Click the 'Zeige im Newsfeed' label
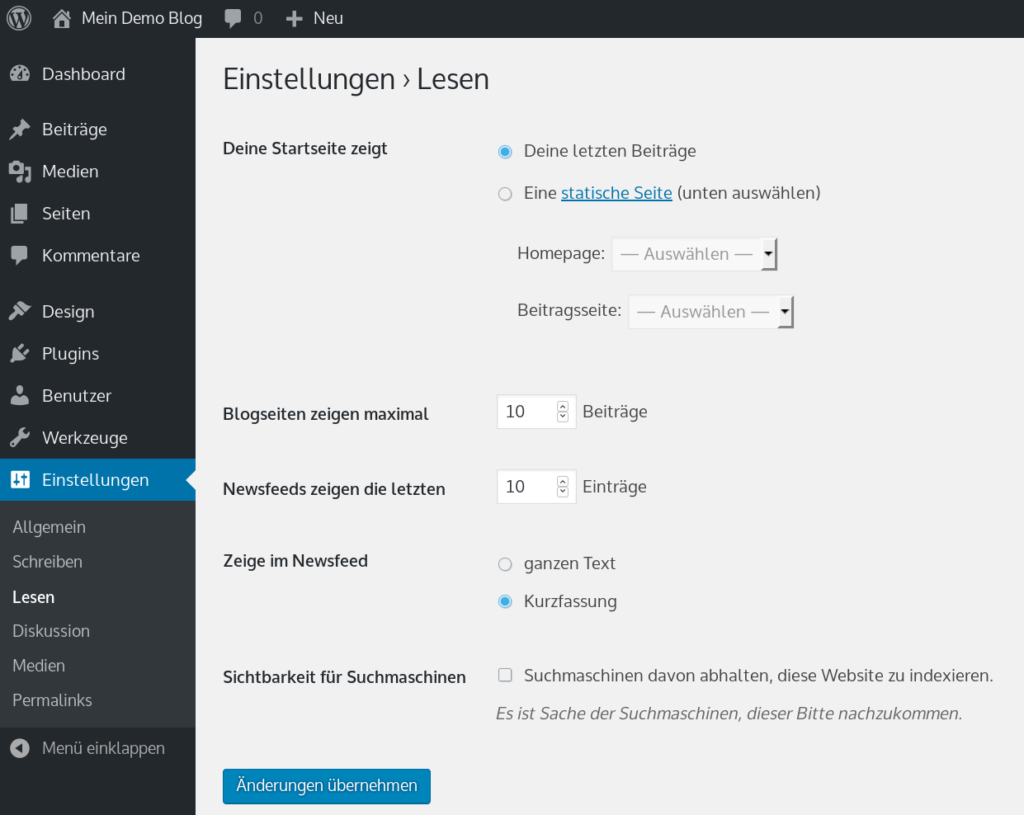This screenshot has width=1024, height=815. pyautogui.click(x=295, y=561)
